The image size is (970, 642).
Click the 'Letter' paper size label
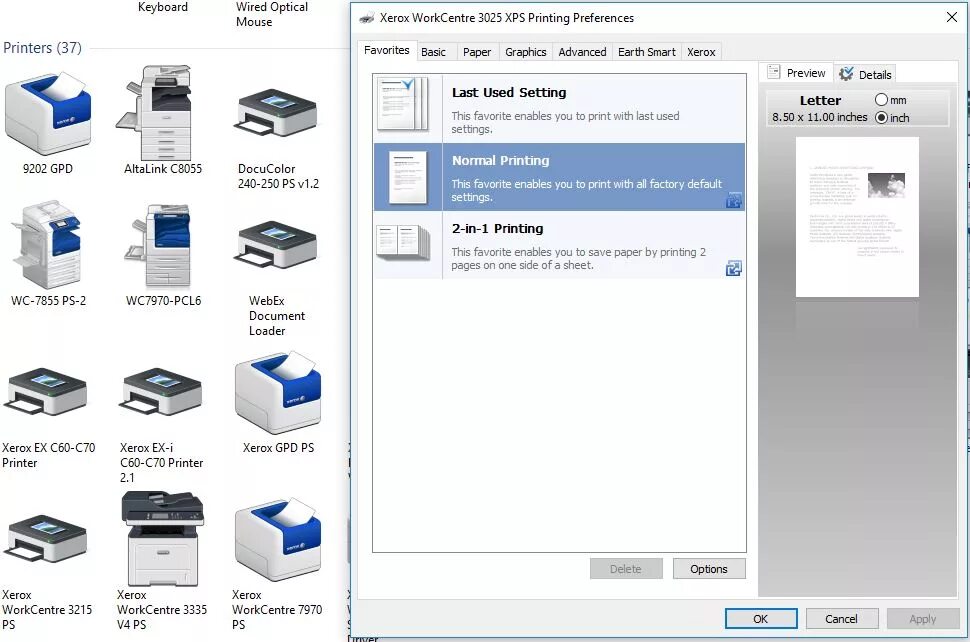click(x=820, y=100)
